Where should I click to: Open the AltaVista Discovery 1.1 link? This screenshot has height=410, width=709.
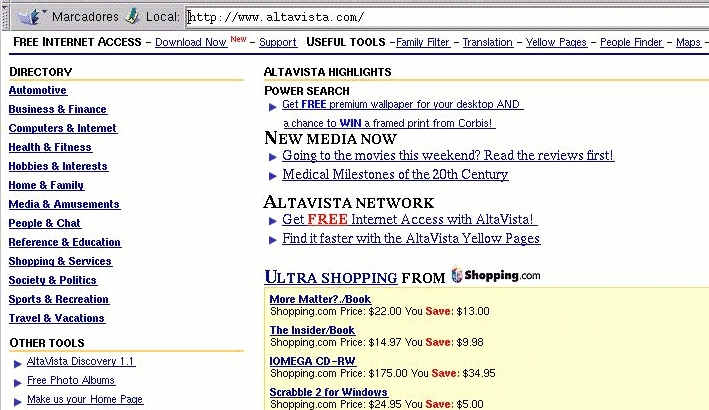pos(80,361)
